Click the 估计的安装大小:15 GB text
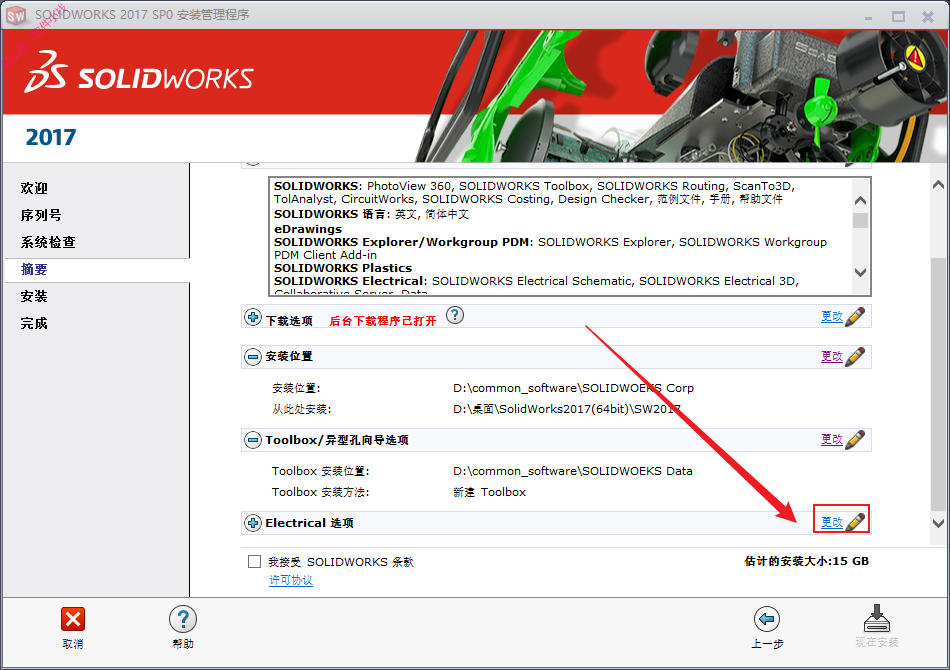Viewport: 950px width, 670px height. (806, 561)
